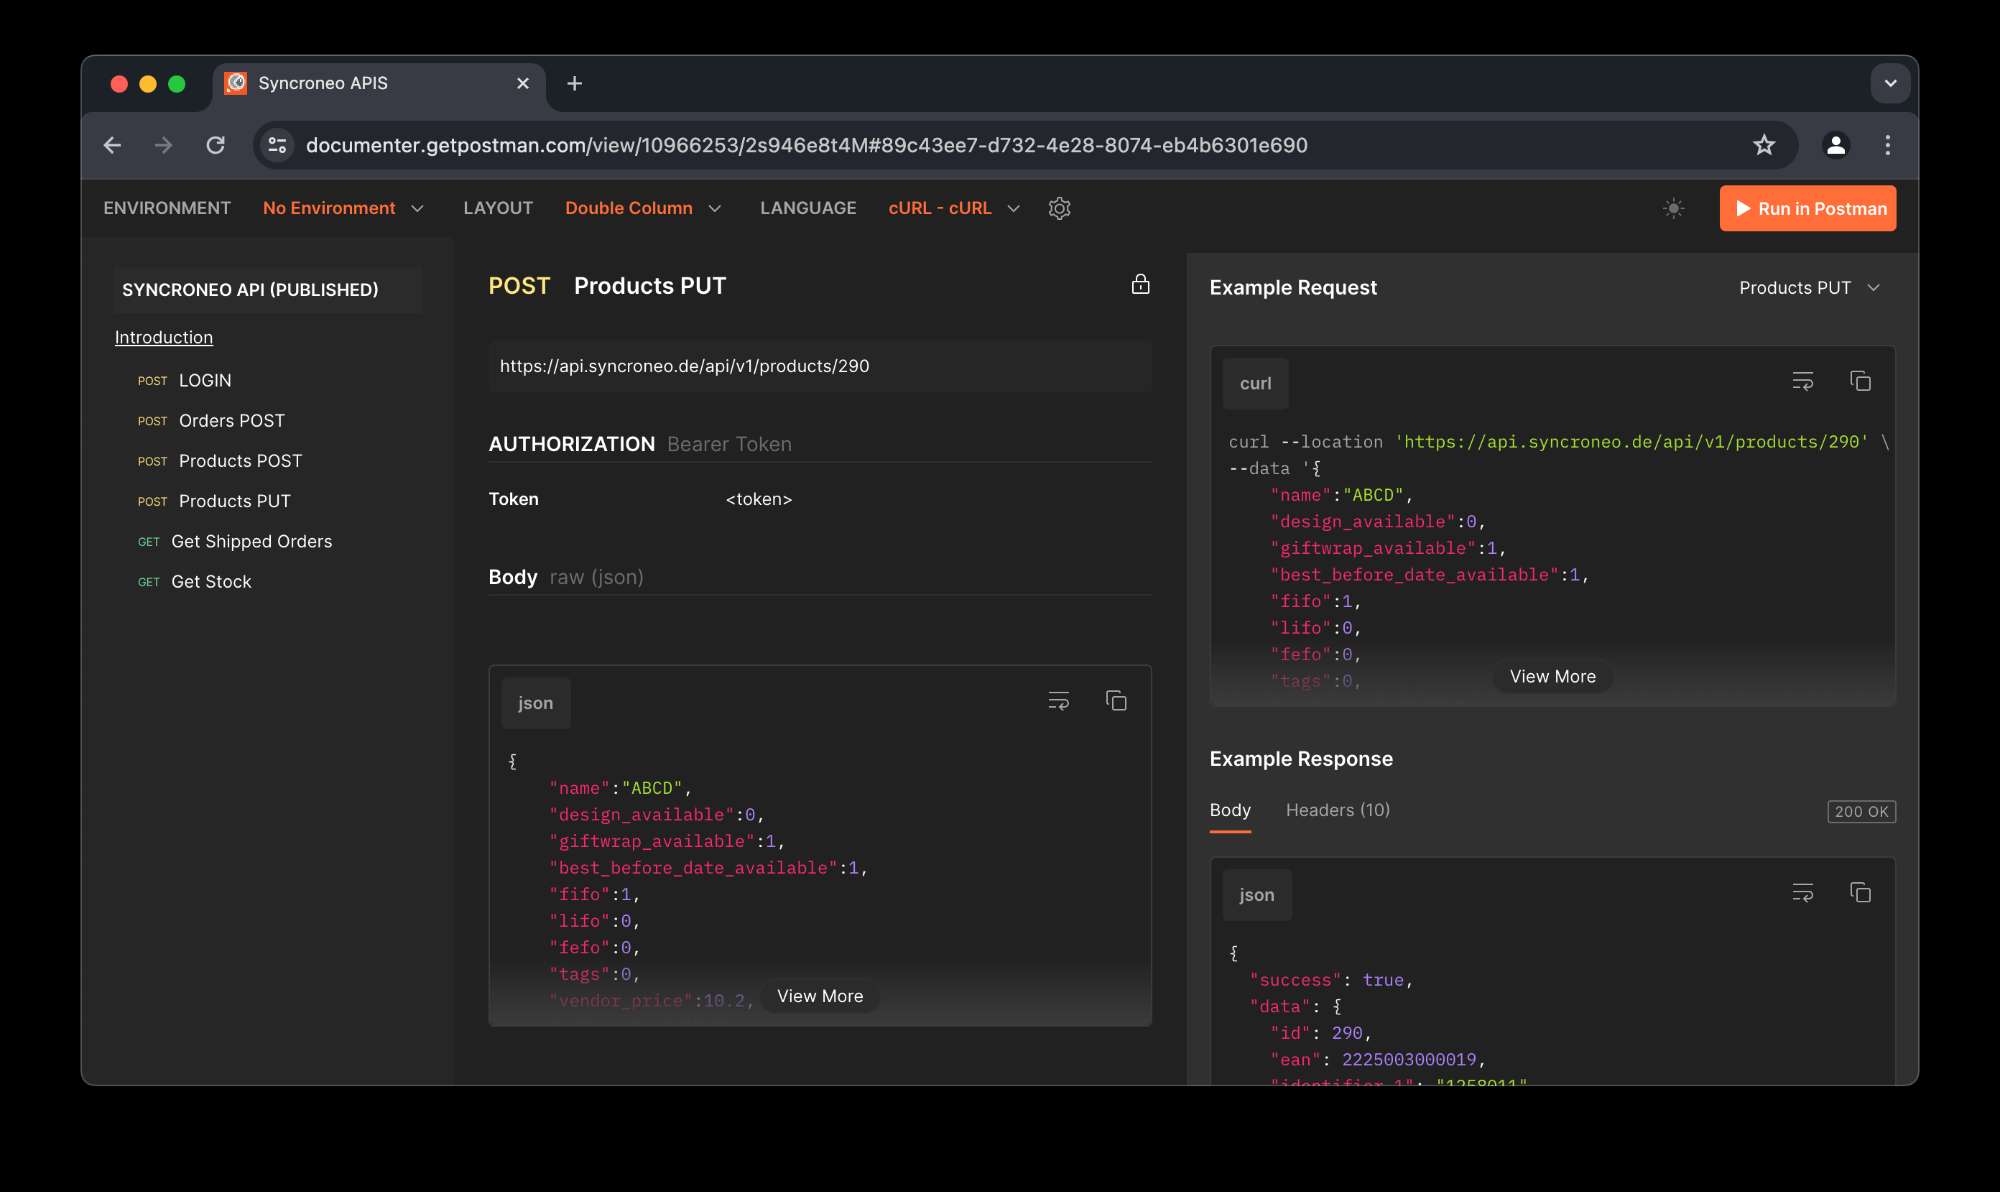Click View More in curl example
The height and width of the screenshot is (1192, 2000).
click(x=1552, y=676)
